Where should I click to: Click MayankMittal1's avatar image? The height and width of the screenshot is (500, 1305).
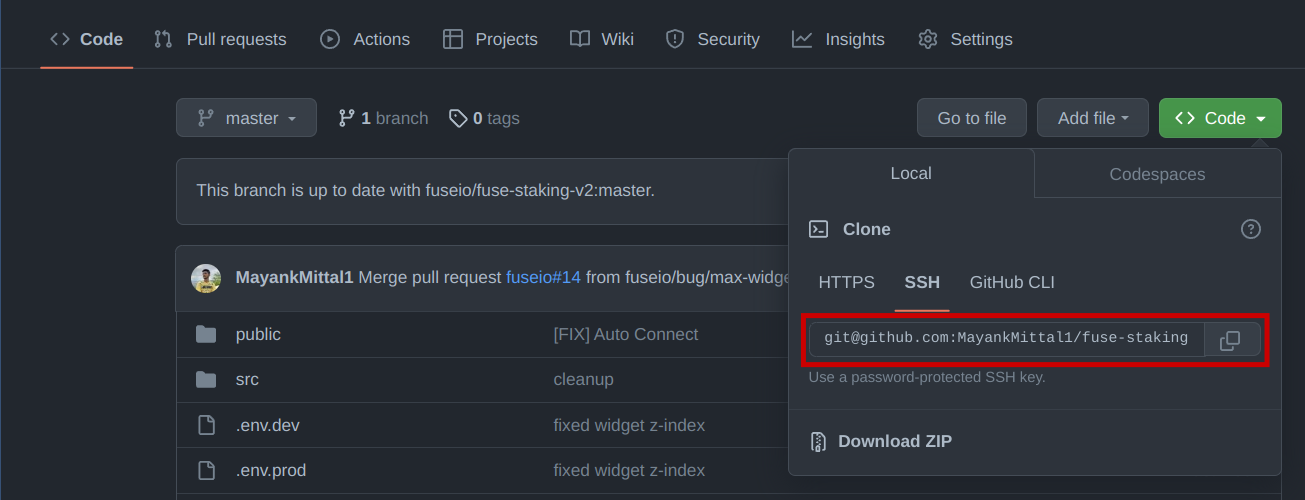[206, 278]
